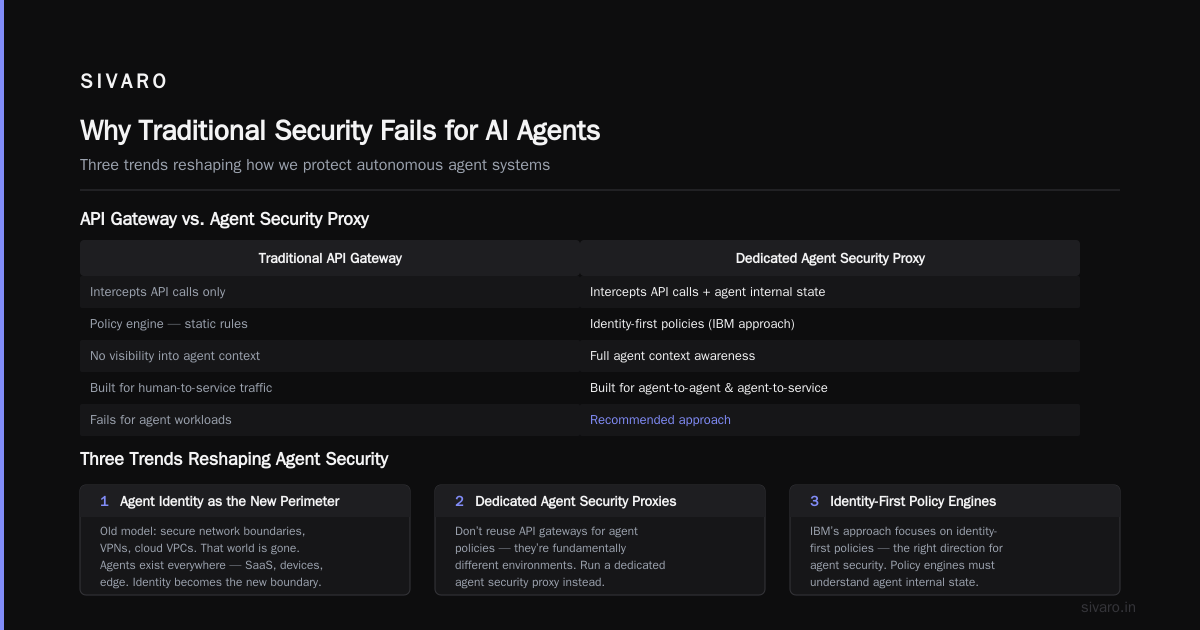Click the number 2 badge on second card

[459, 501]
